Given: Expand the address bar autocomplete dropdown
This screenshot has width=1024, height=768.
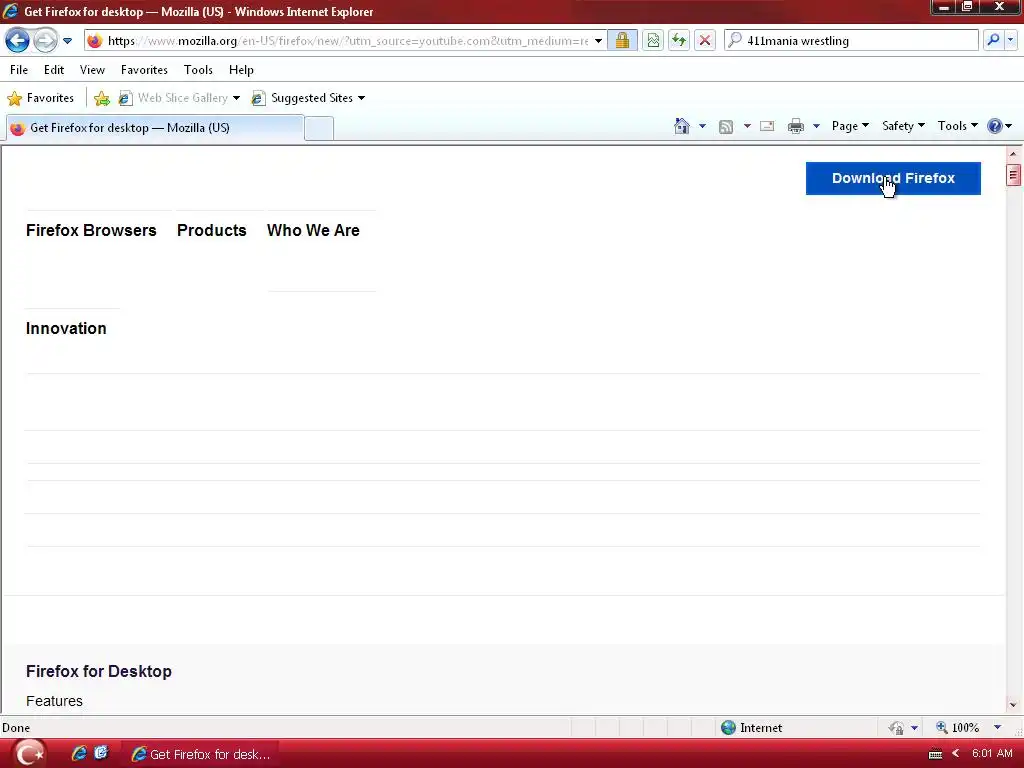Looking at the screenshot, I should (x=598, y=40).
